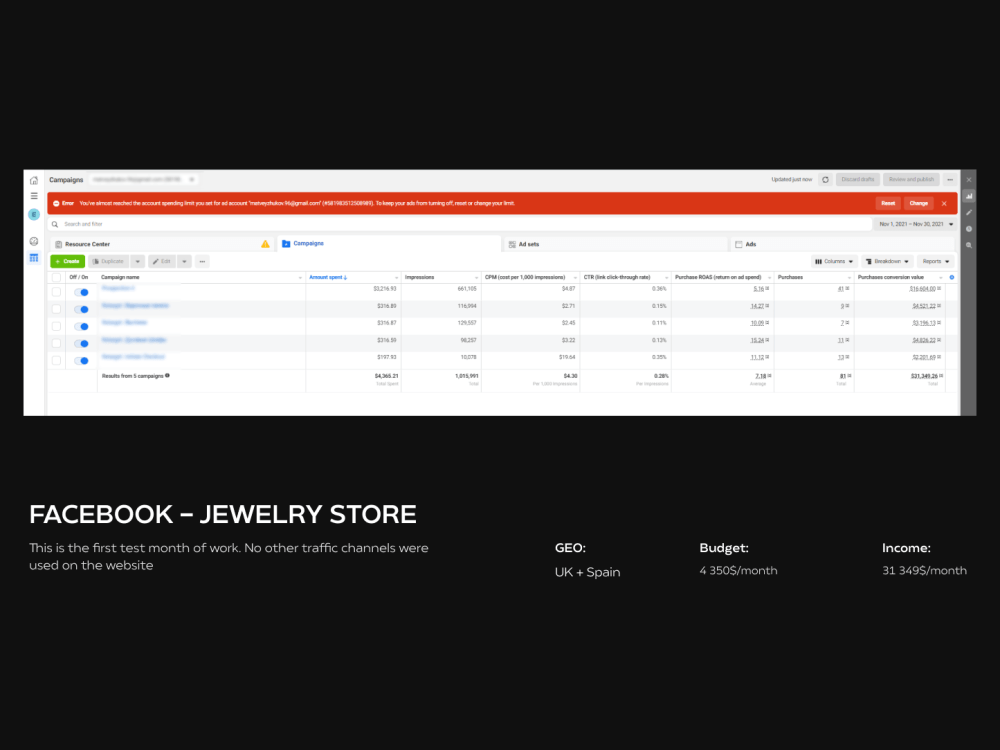Open Campaign name column header menu arrow
Screen dimensions: 1000x750
[x=300, y=278]
